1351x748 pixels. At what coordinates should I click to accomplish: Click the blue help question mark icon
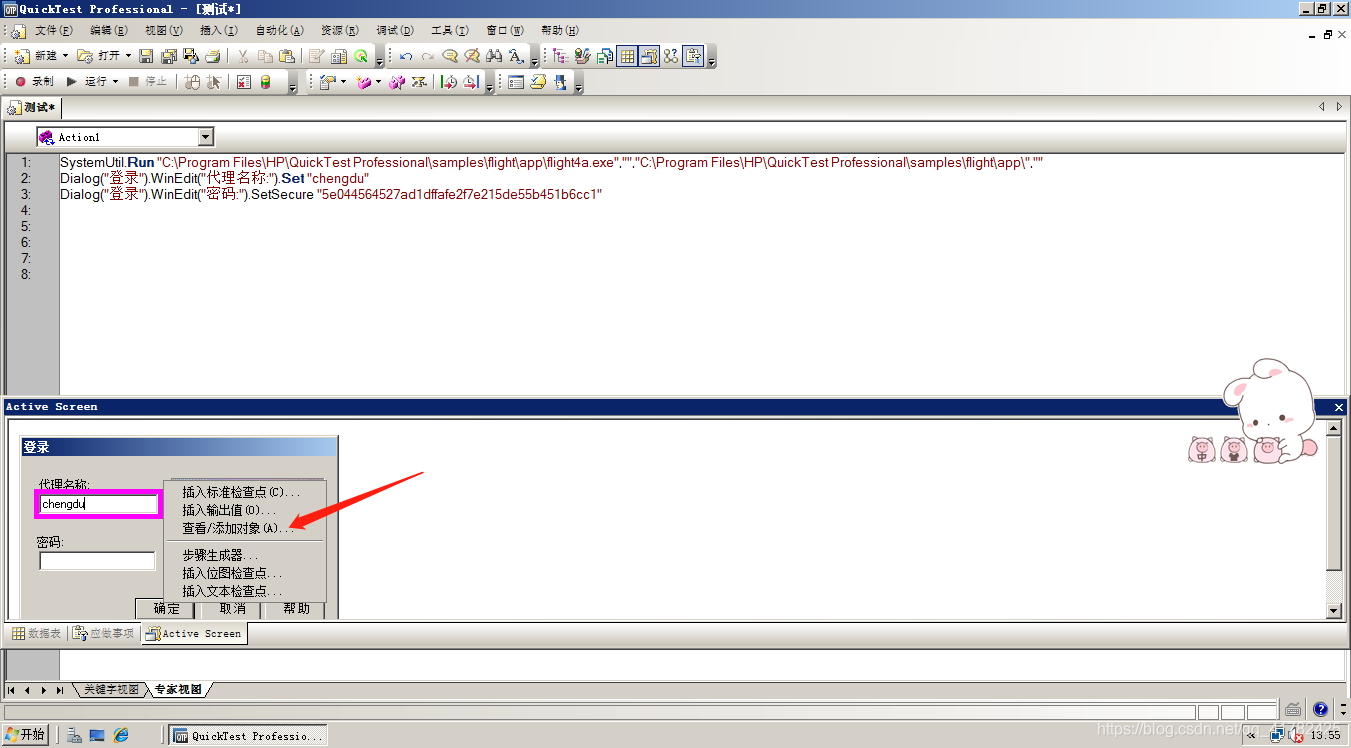point(1320,709)
